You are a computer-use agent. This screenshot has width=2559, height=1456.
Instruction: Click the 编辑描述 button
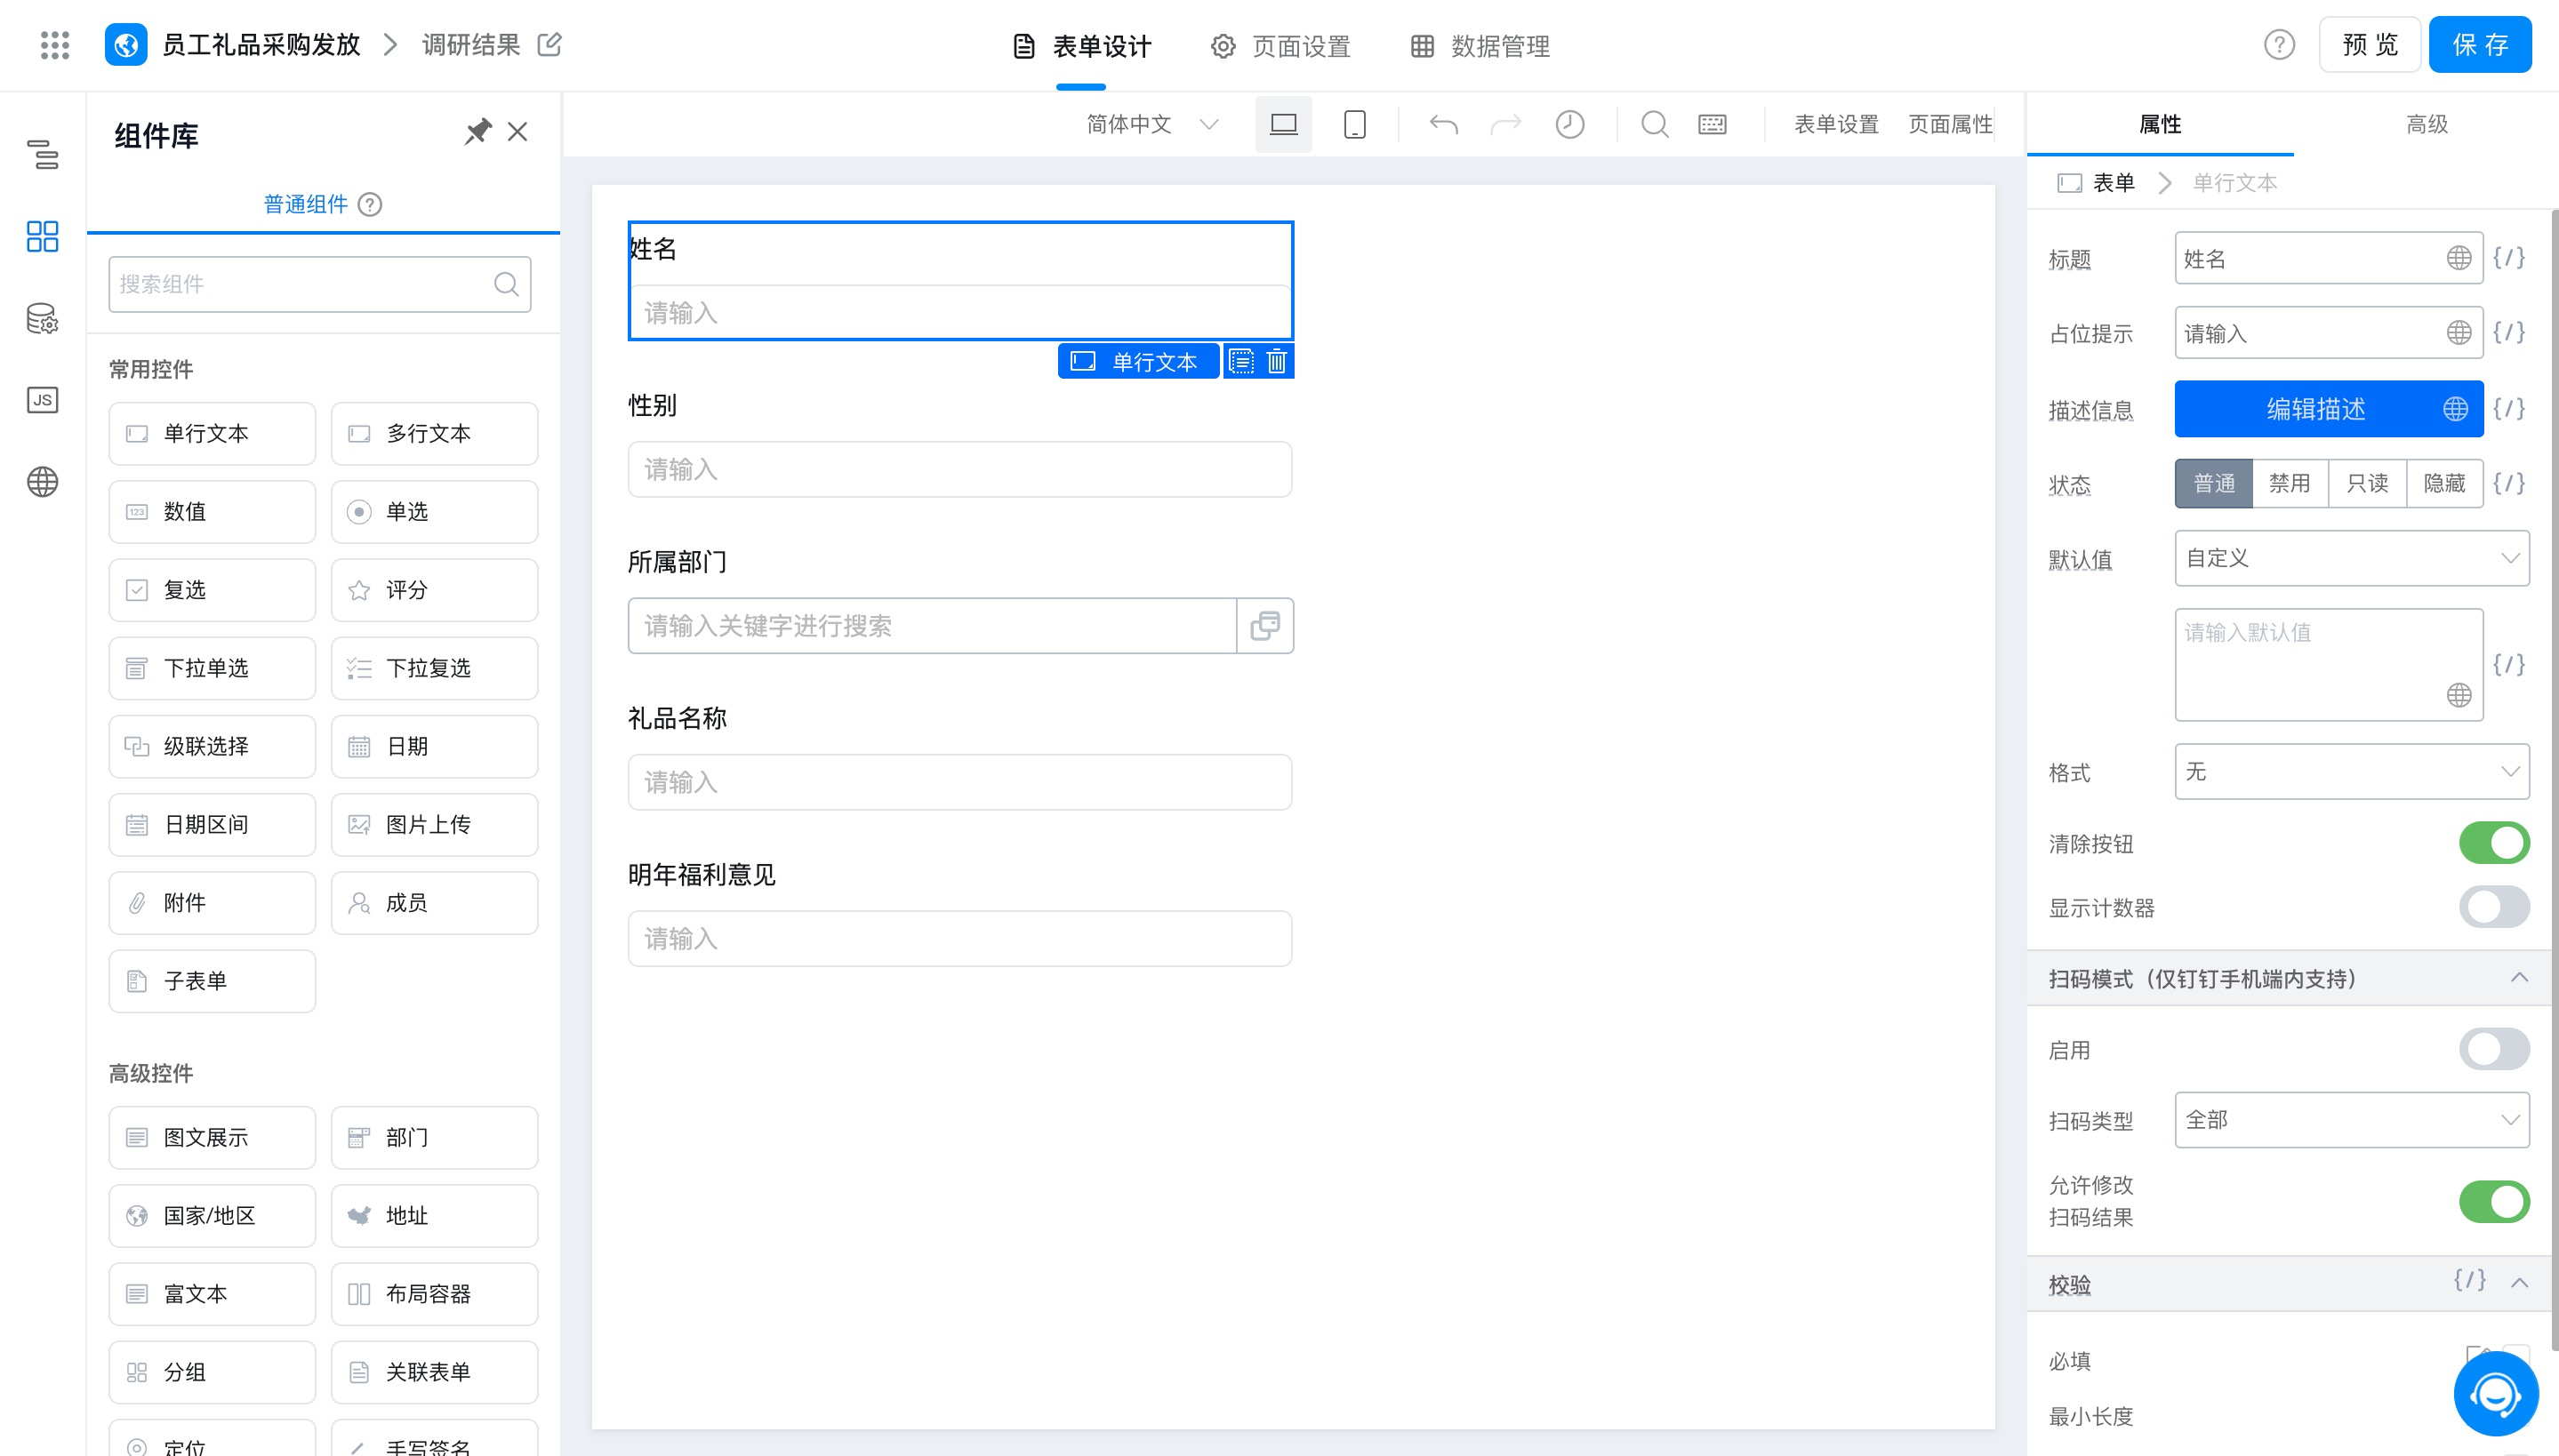[x=2314, y=409]
